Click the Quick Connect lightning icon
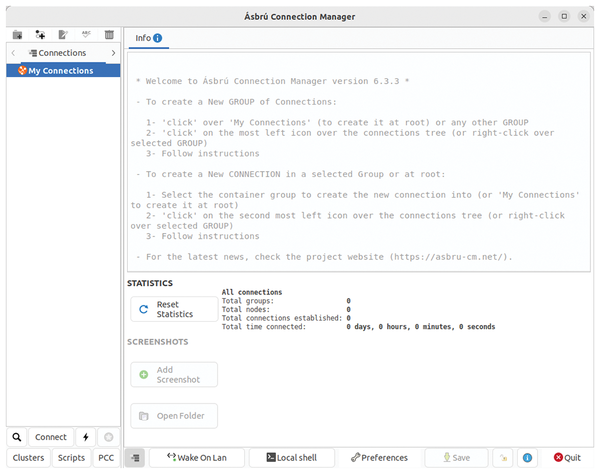Viewport: 600px width, 474px height. click(86, 437)
